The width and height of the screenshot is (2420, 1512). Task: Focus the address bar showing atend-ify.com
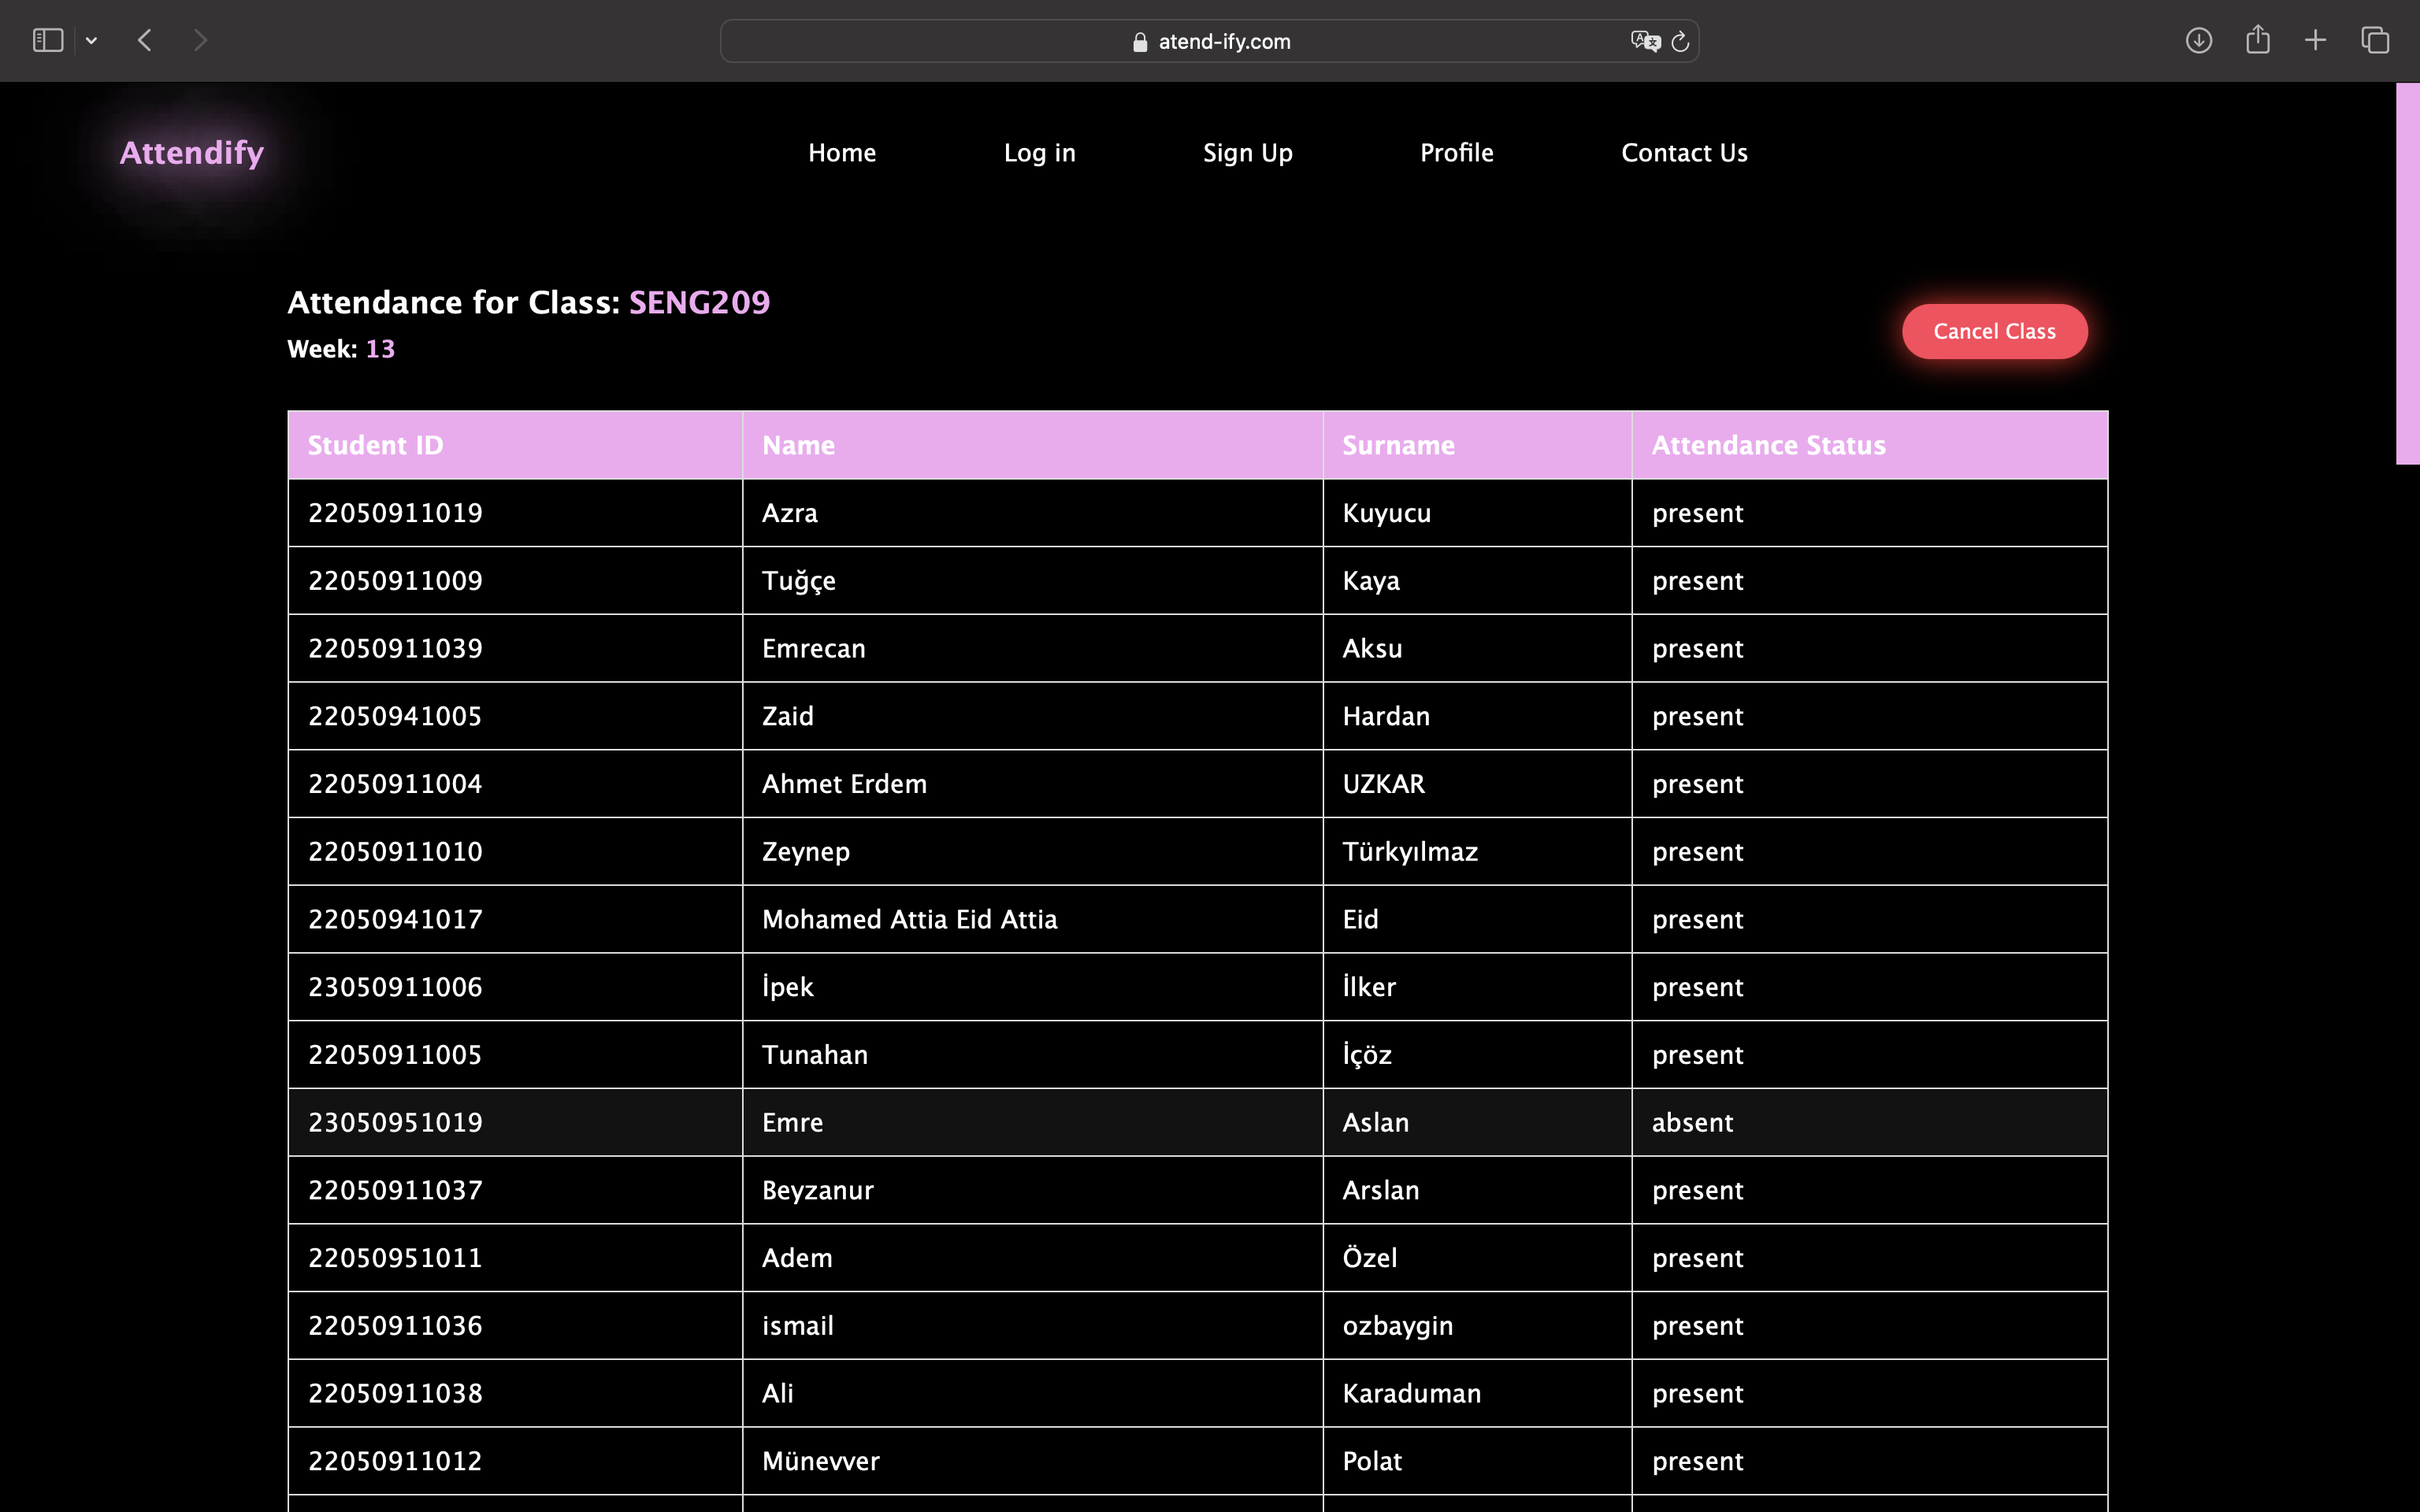(1209, 41)
